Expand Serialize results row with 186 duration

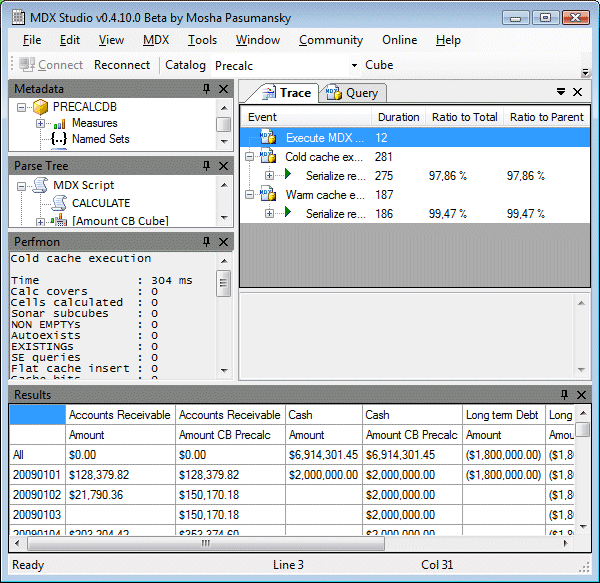click(269, 213)
